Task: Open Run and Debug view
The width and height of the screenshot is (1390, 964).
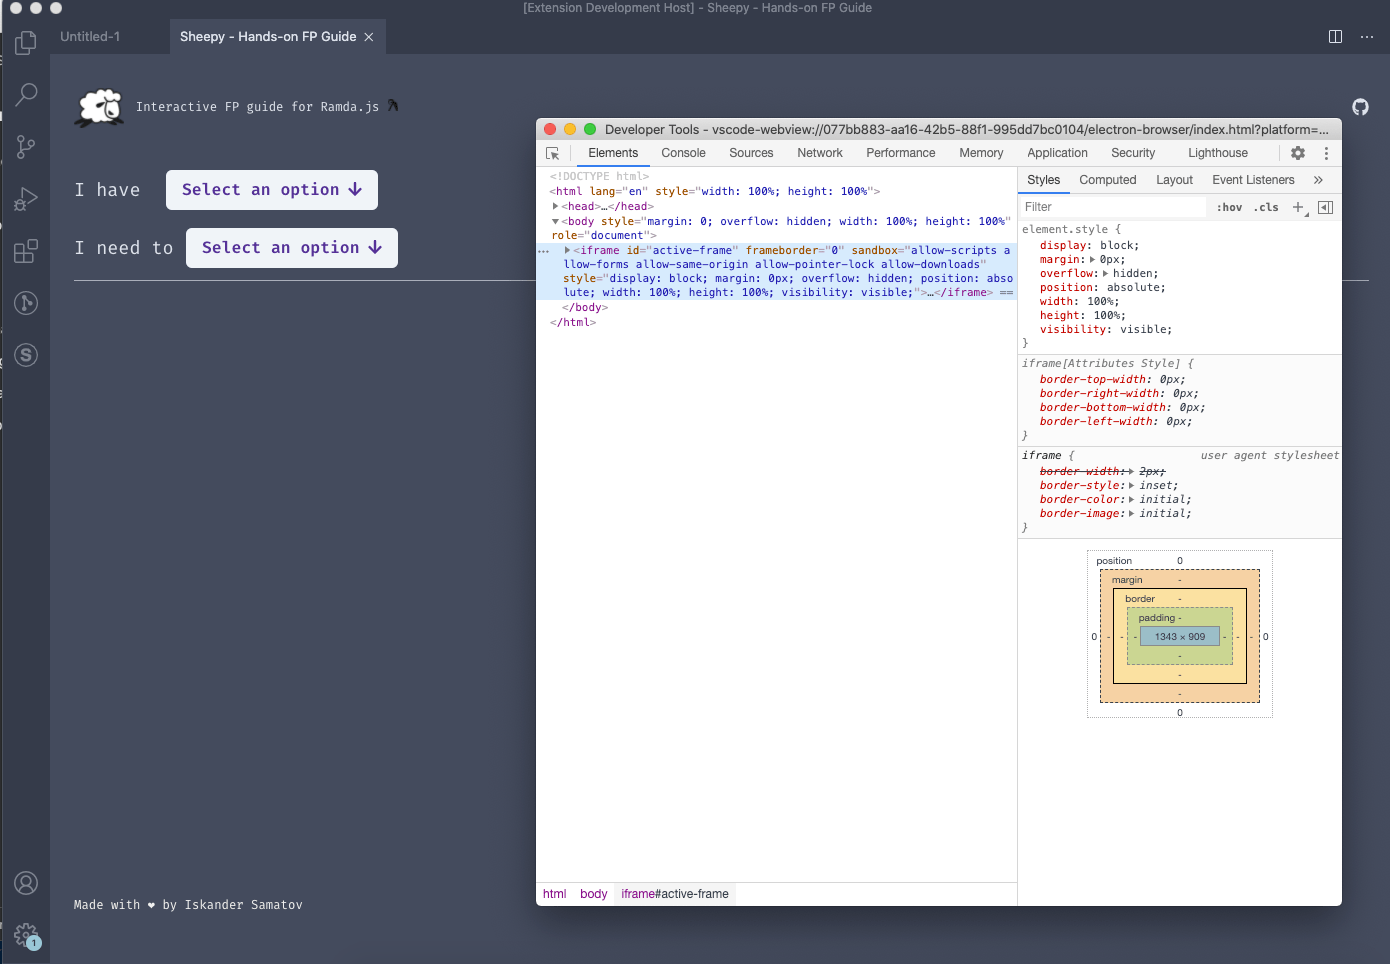Action: (26, 199)
